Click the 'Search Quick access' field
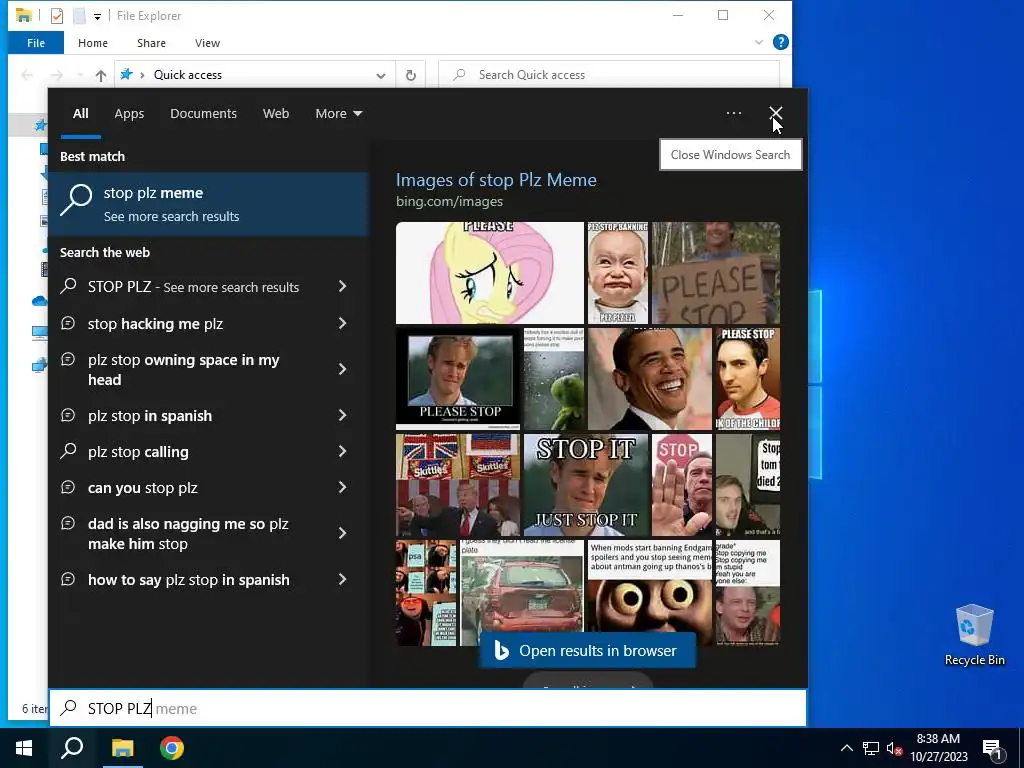 [x=609, y=75]
